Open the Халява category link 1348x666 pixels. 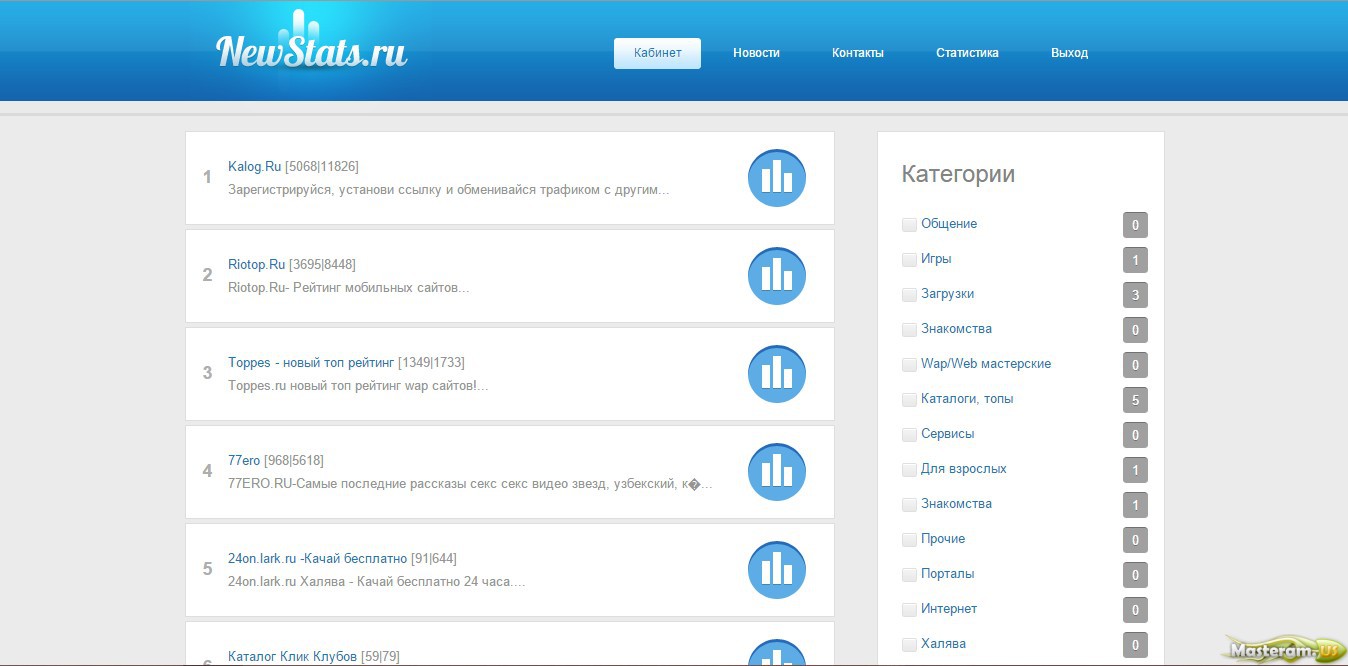(x=944, y=644)
